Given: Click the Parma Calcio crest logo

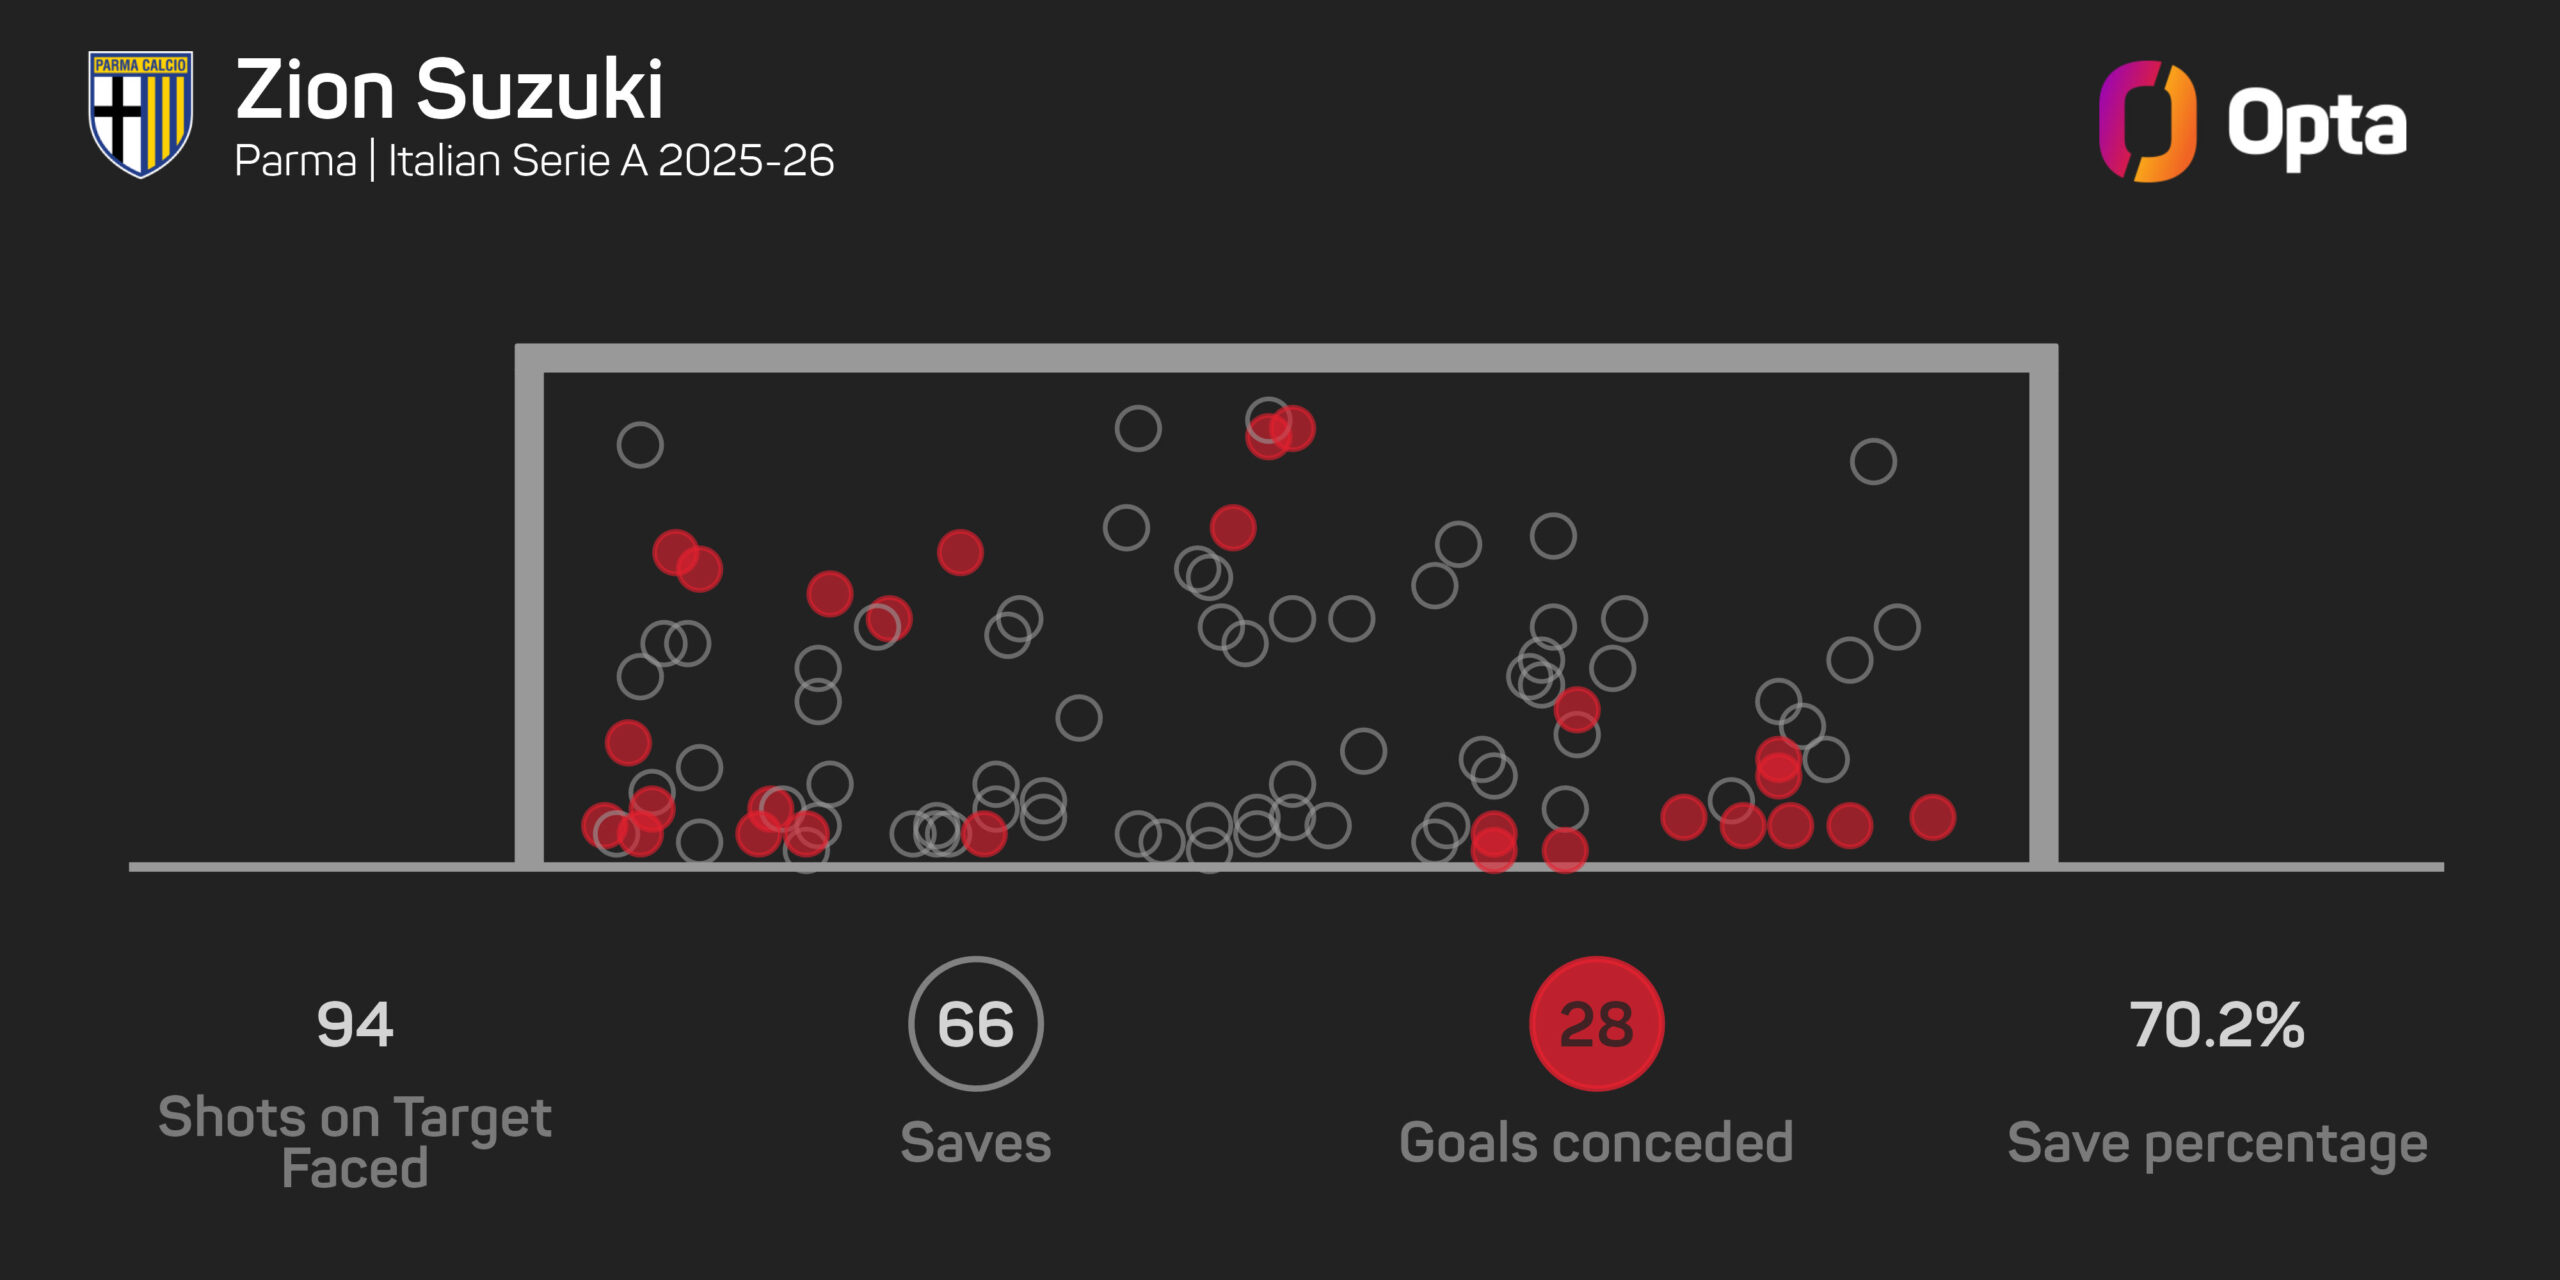Looking at the screenshot, I should 140,114.
